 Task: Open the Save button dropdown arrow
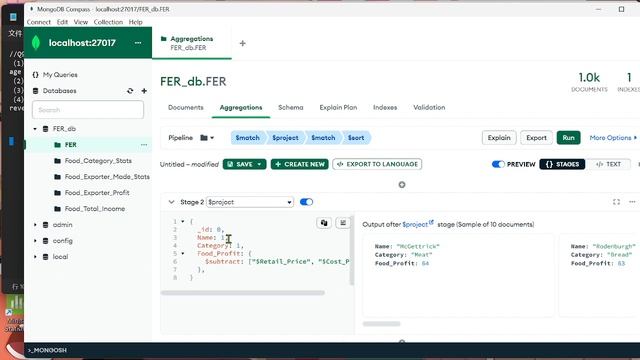pos(259,164)
